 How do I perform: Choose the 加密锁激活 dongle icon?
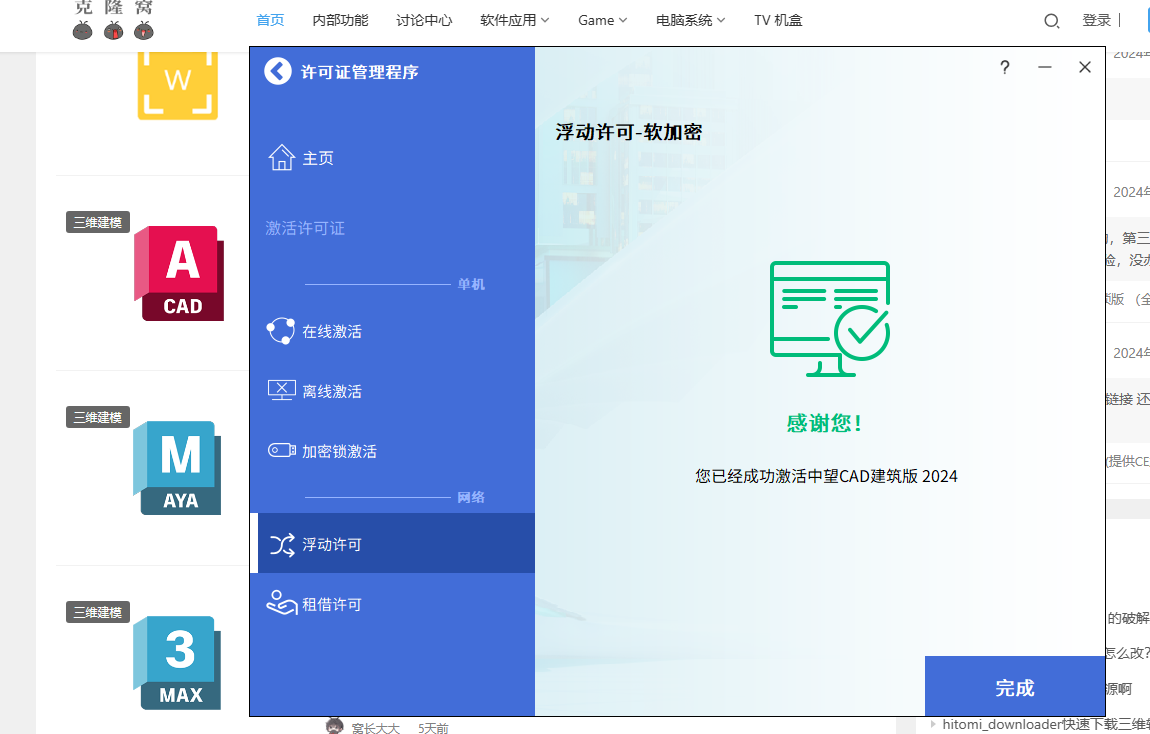(282, 450)
